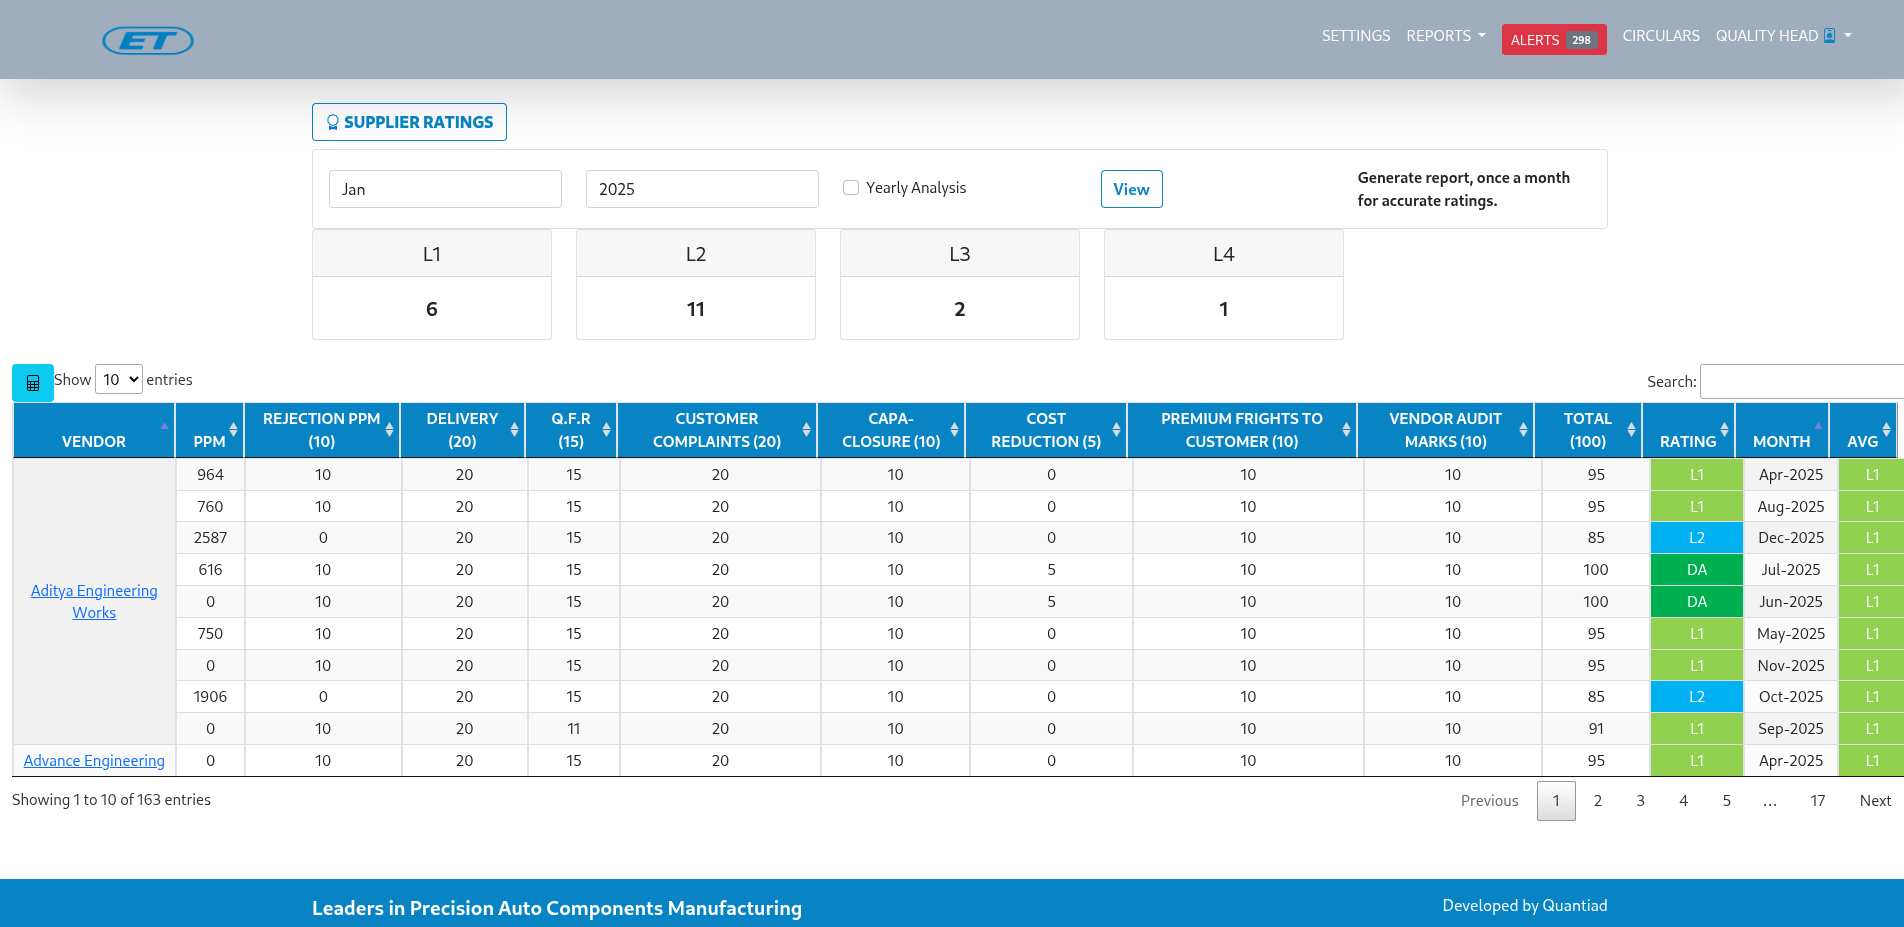Sort by Delivery (20) column arrows
The width and height of the screenshot is (1904, 927).
514,430
